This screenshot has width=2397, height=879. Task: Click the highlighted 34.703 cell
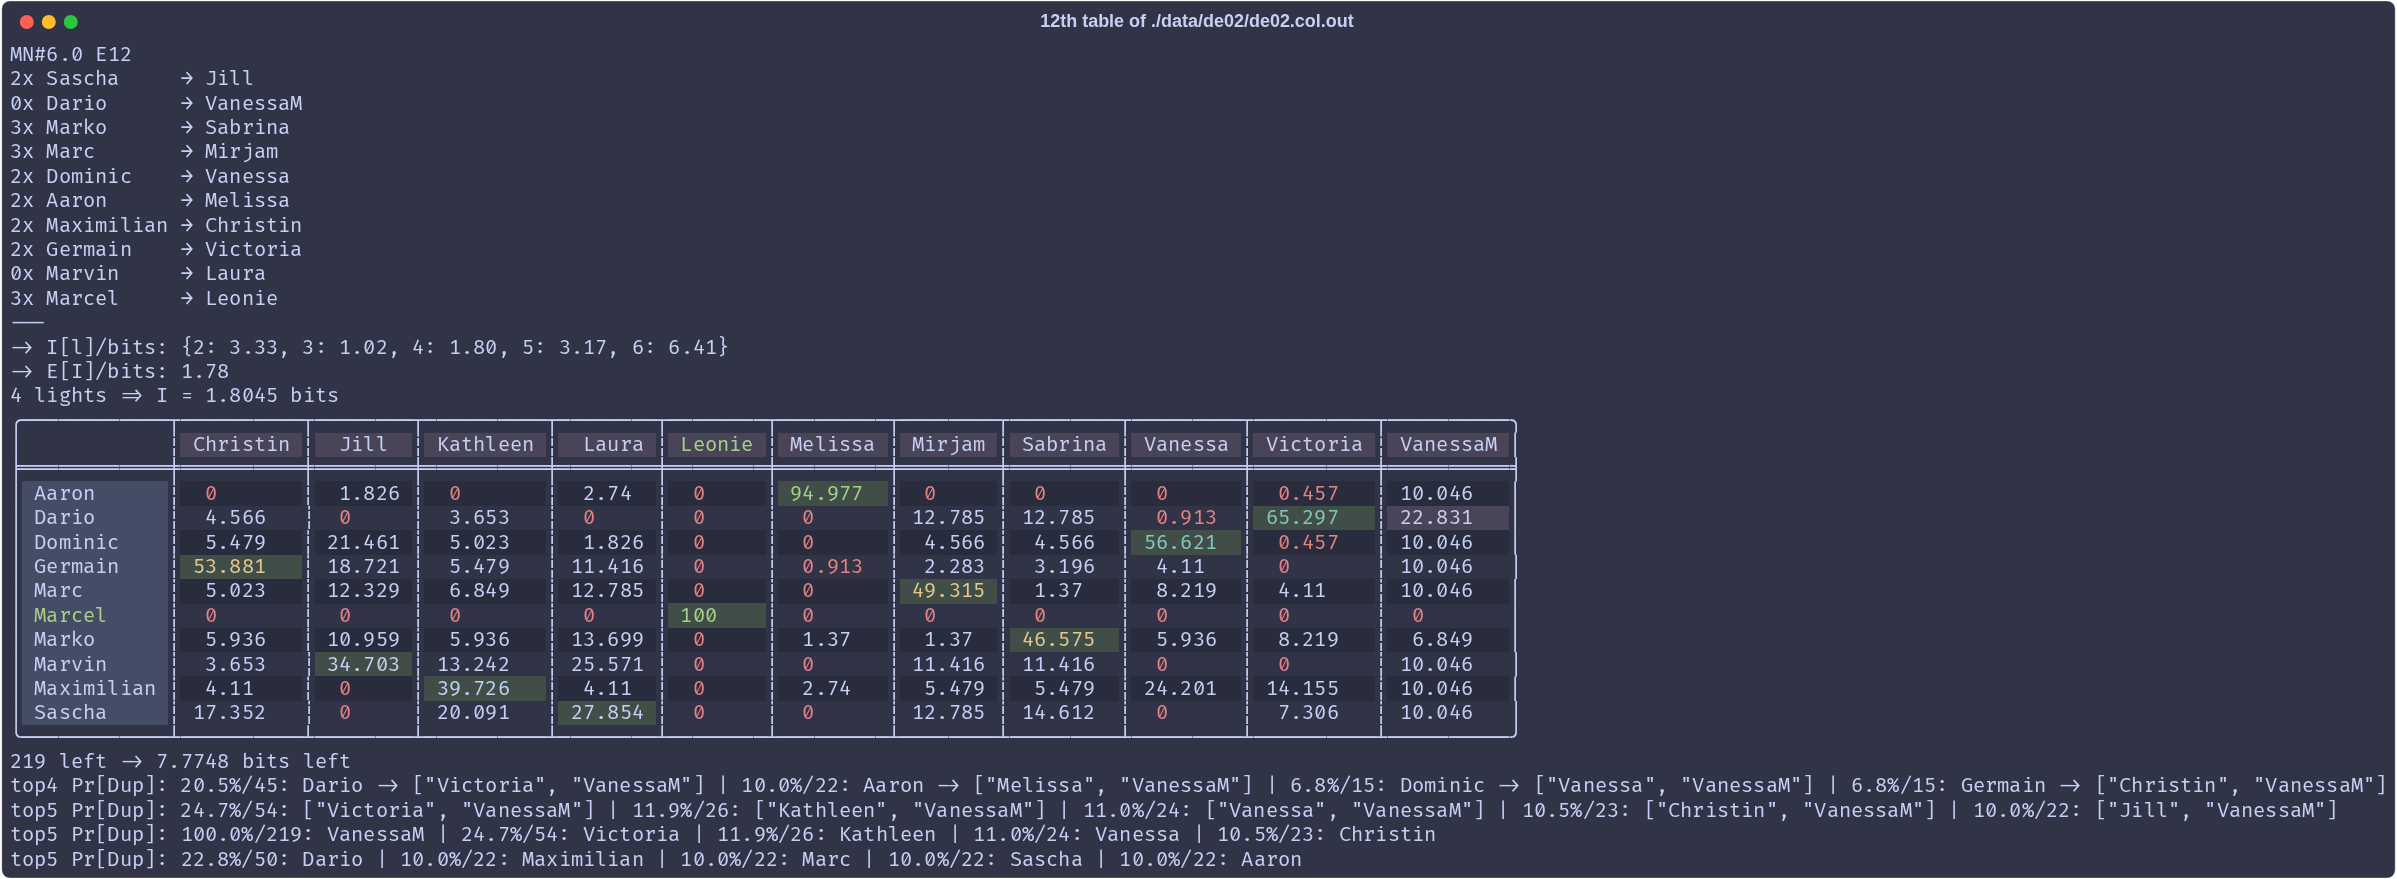pyautogui.click(x=363, y=664)
